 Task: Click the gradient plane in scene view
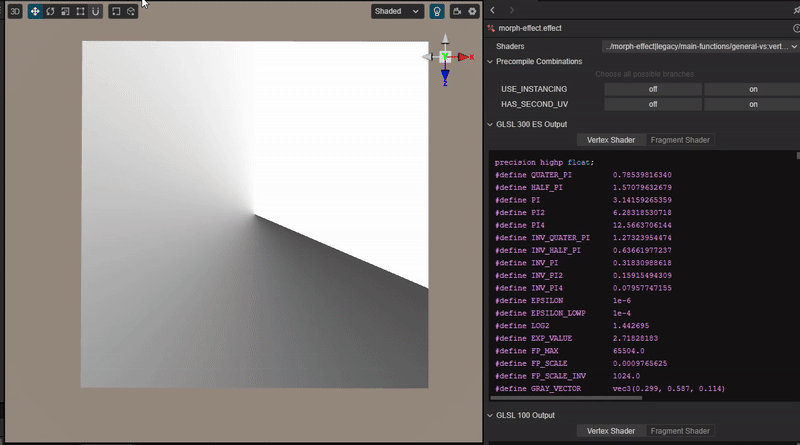[255, 214]
